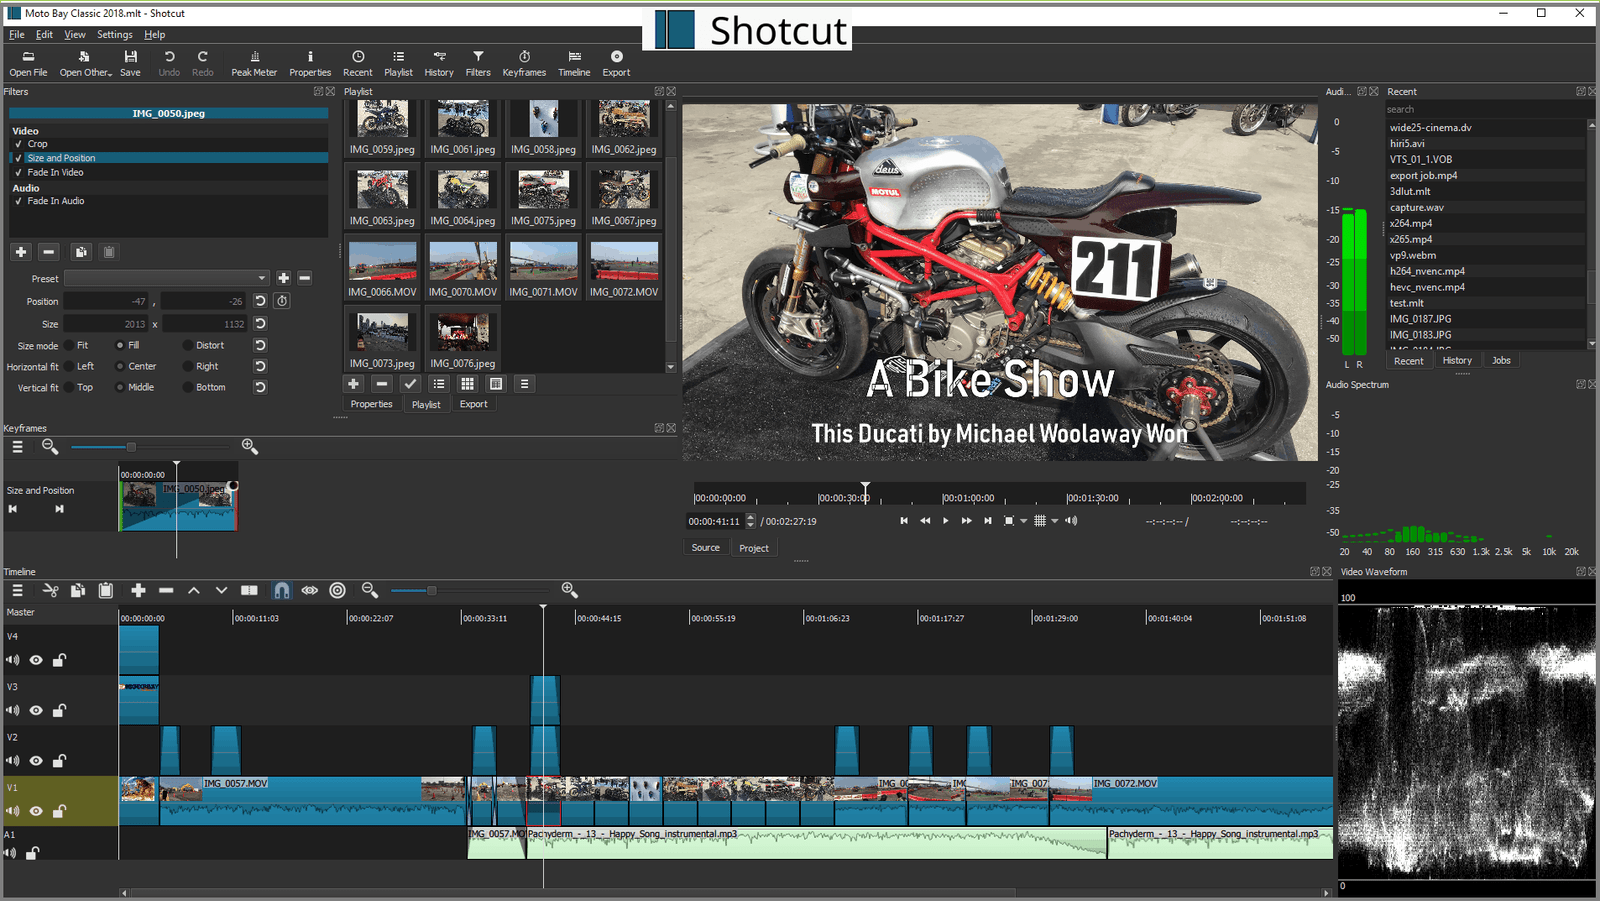
Task: Click the Save toolbar icon
Action: pos(130,63)
